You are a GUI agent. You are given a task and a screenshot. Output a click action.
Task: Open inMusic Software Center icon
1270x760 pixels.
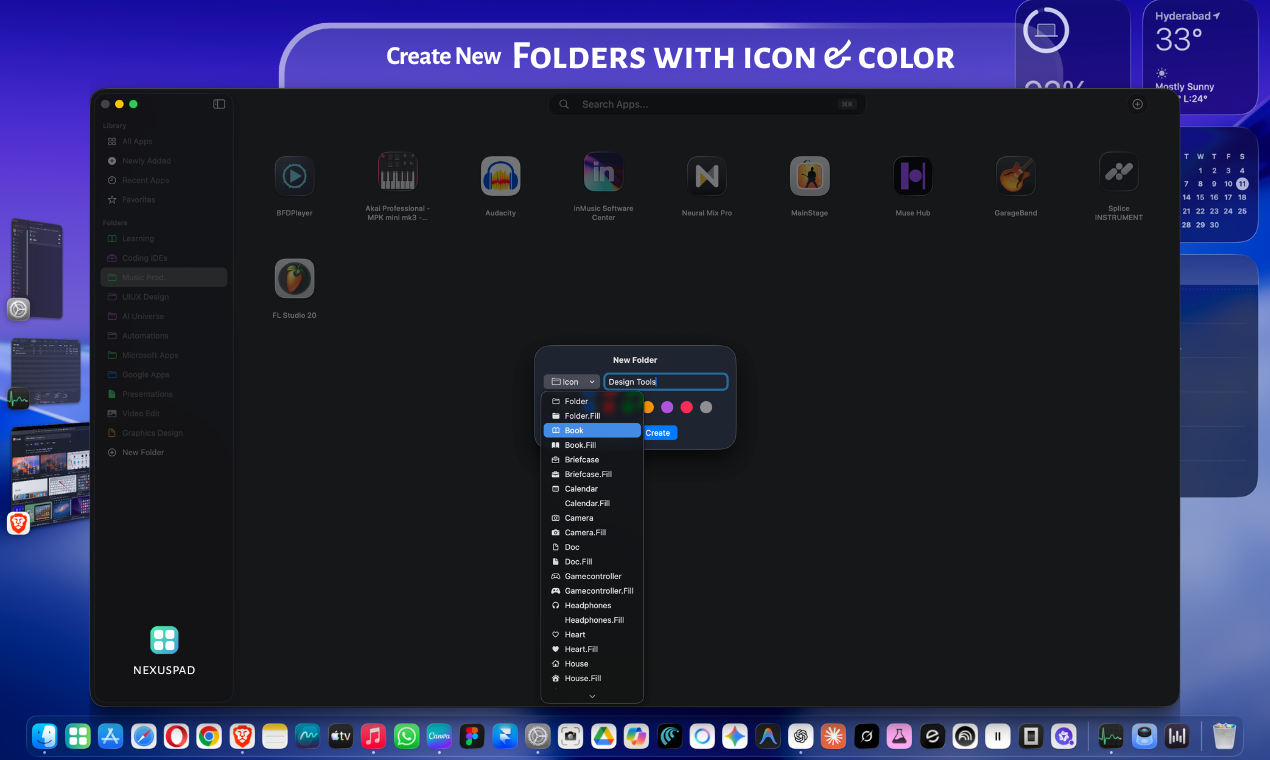603,172
